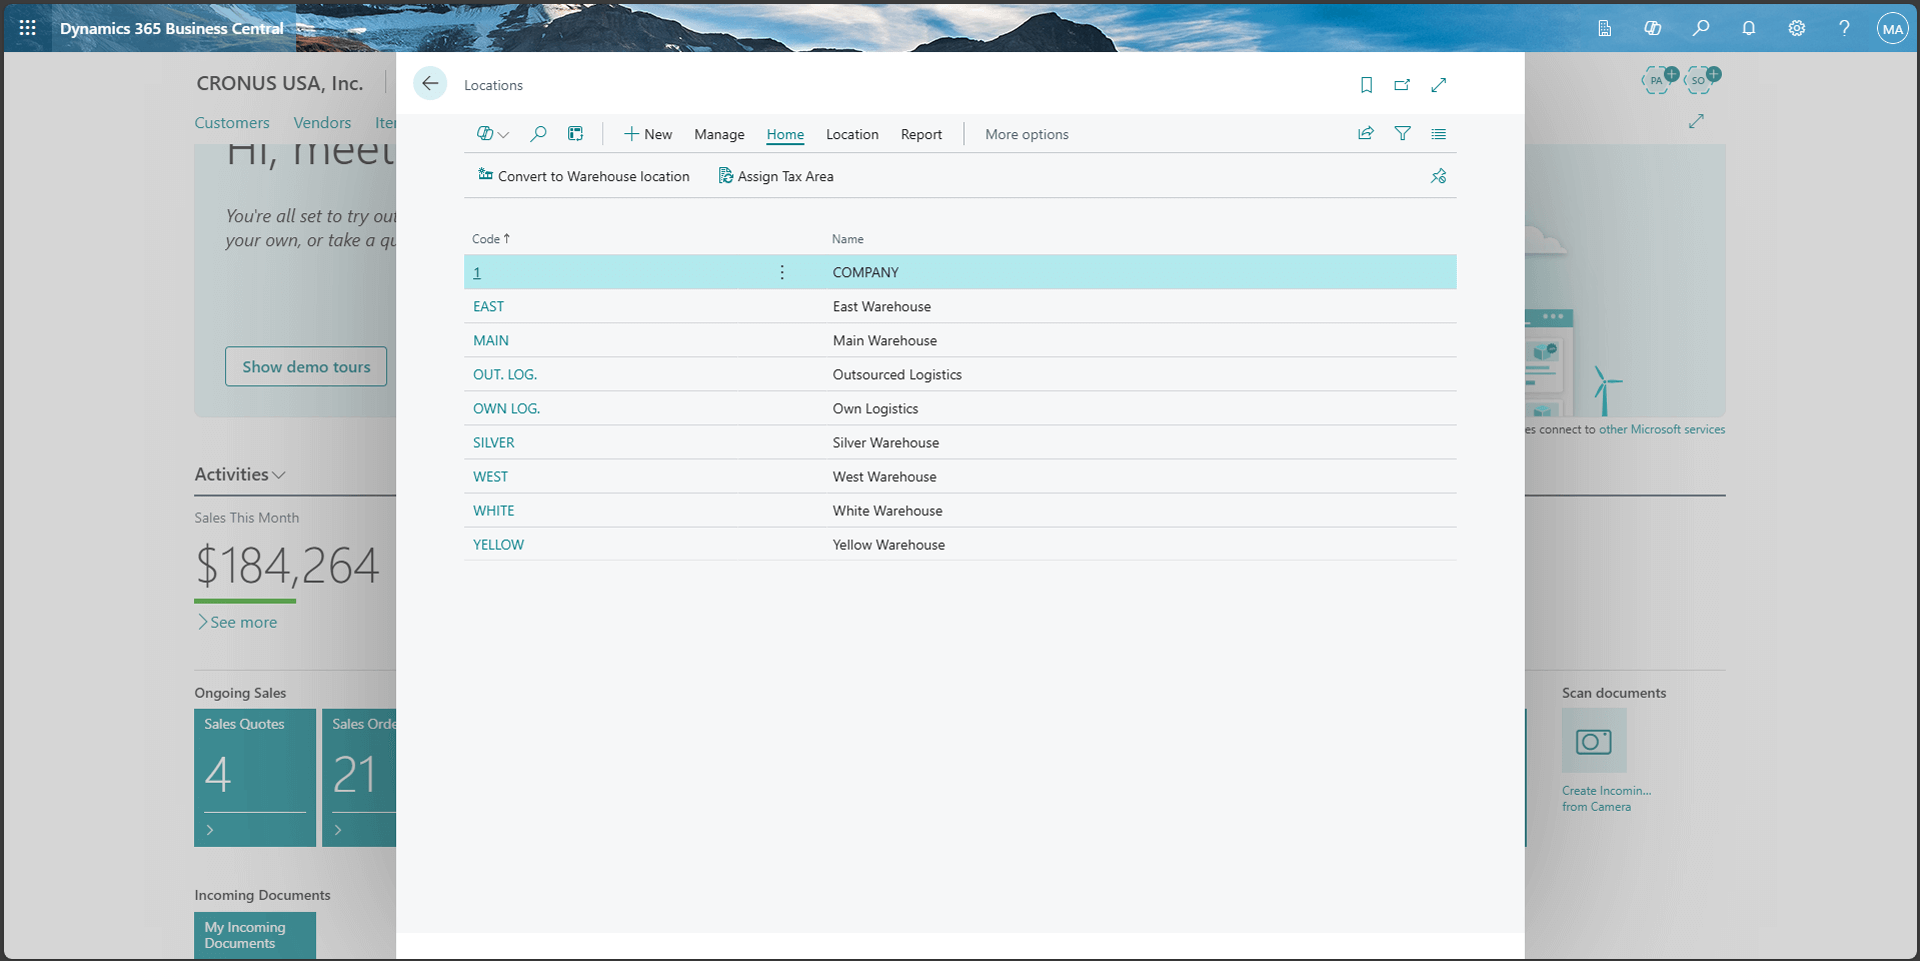Open Customers in the role center

(232, 122)
